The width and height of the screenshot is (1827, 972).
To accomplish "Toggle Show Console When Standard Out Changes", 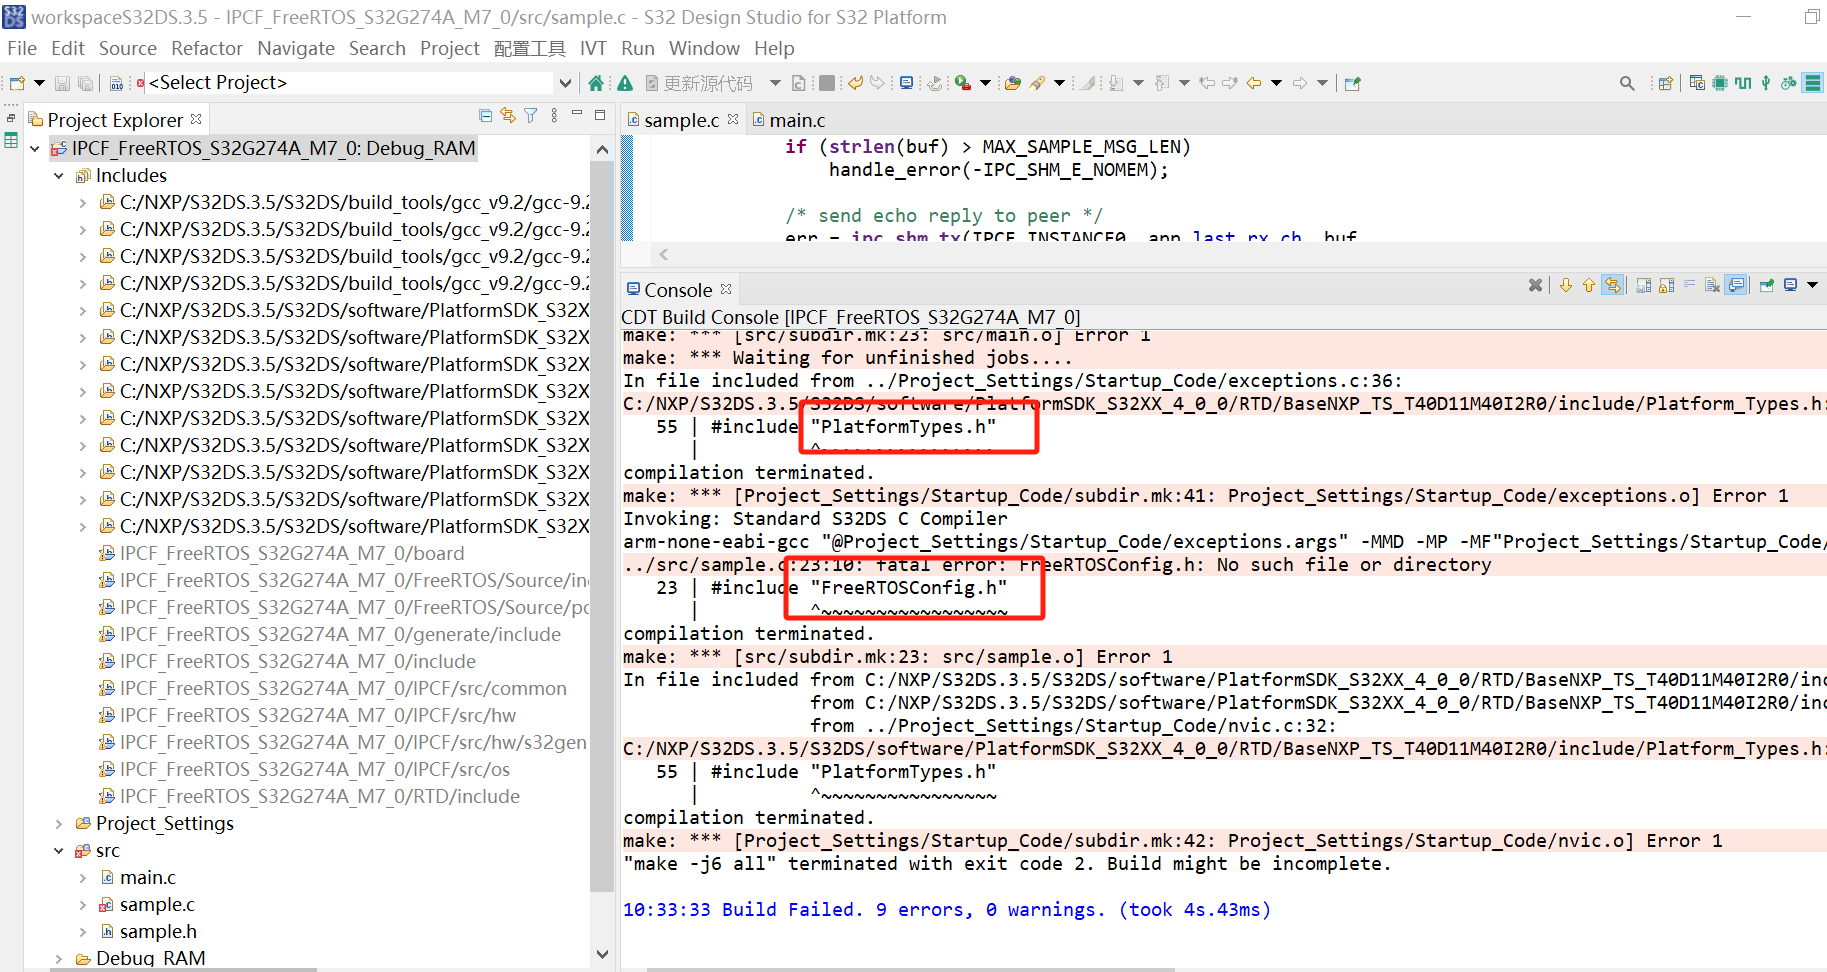I will pyautogui.click(x=1737, y=285).
